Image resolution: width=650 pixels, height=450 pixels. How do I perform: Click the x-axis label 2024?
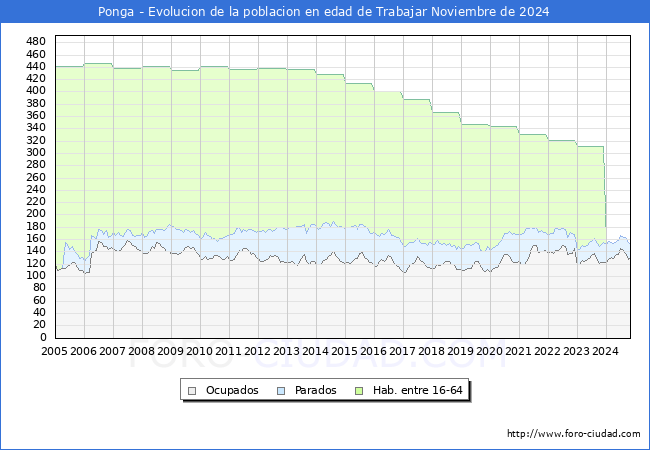click(606, 351)
